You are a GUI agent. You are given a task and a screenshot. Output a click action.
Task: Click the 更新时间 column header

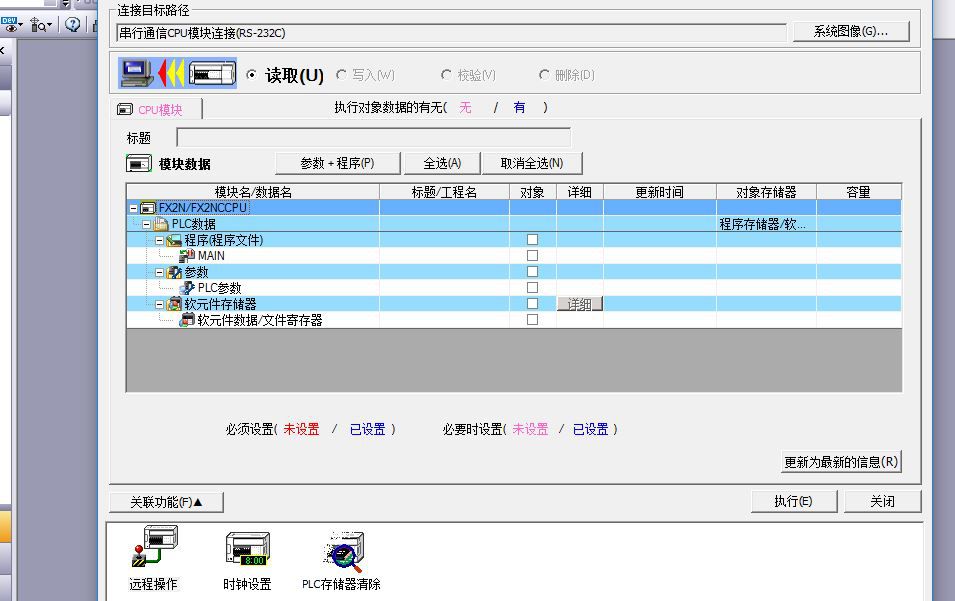pos(660,192)
